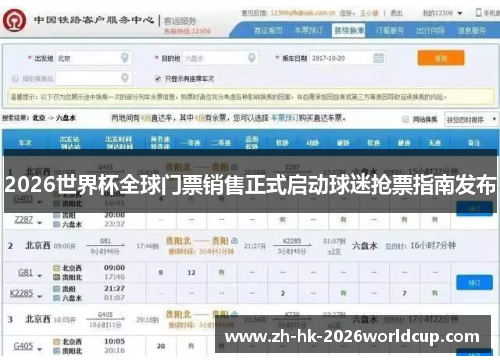Click 贵阳 station icon in K2285 row
This screenshot has width=500, height=362.
click(x=57, y=289)
